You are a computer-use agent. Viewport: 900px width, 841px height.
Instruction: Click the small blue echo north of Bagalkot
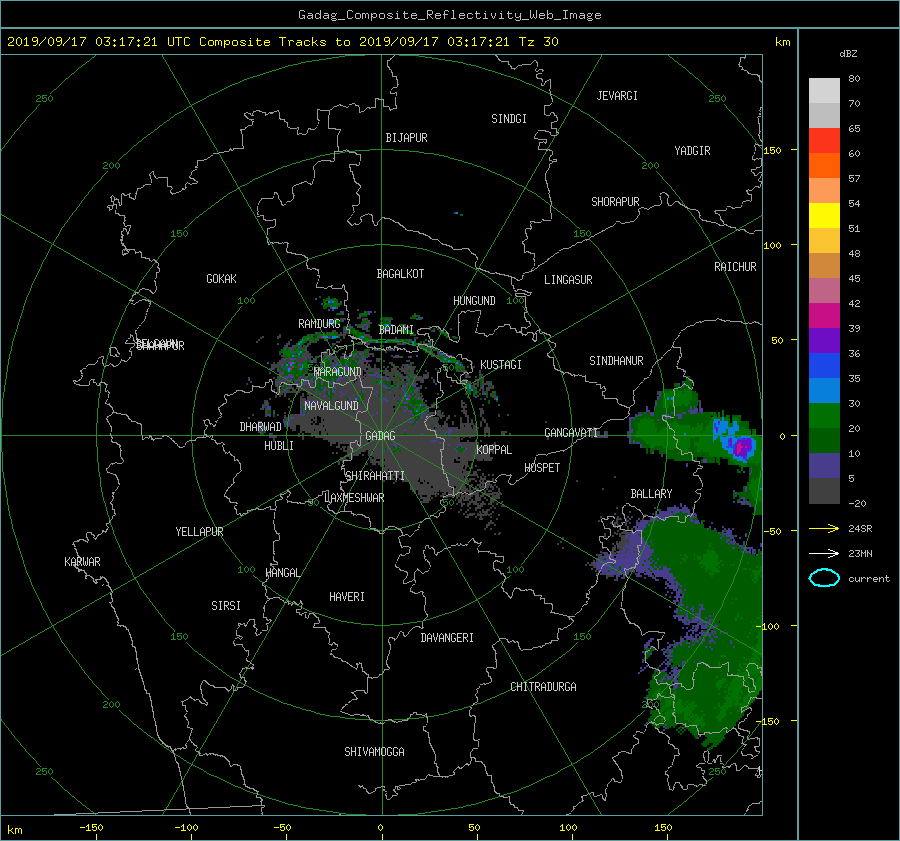[457, 214]
